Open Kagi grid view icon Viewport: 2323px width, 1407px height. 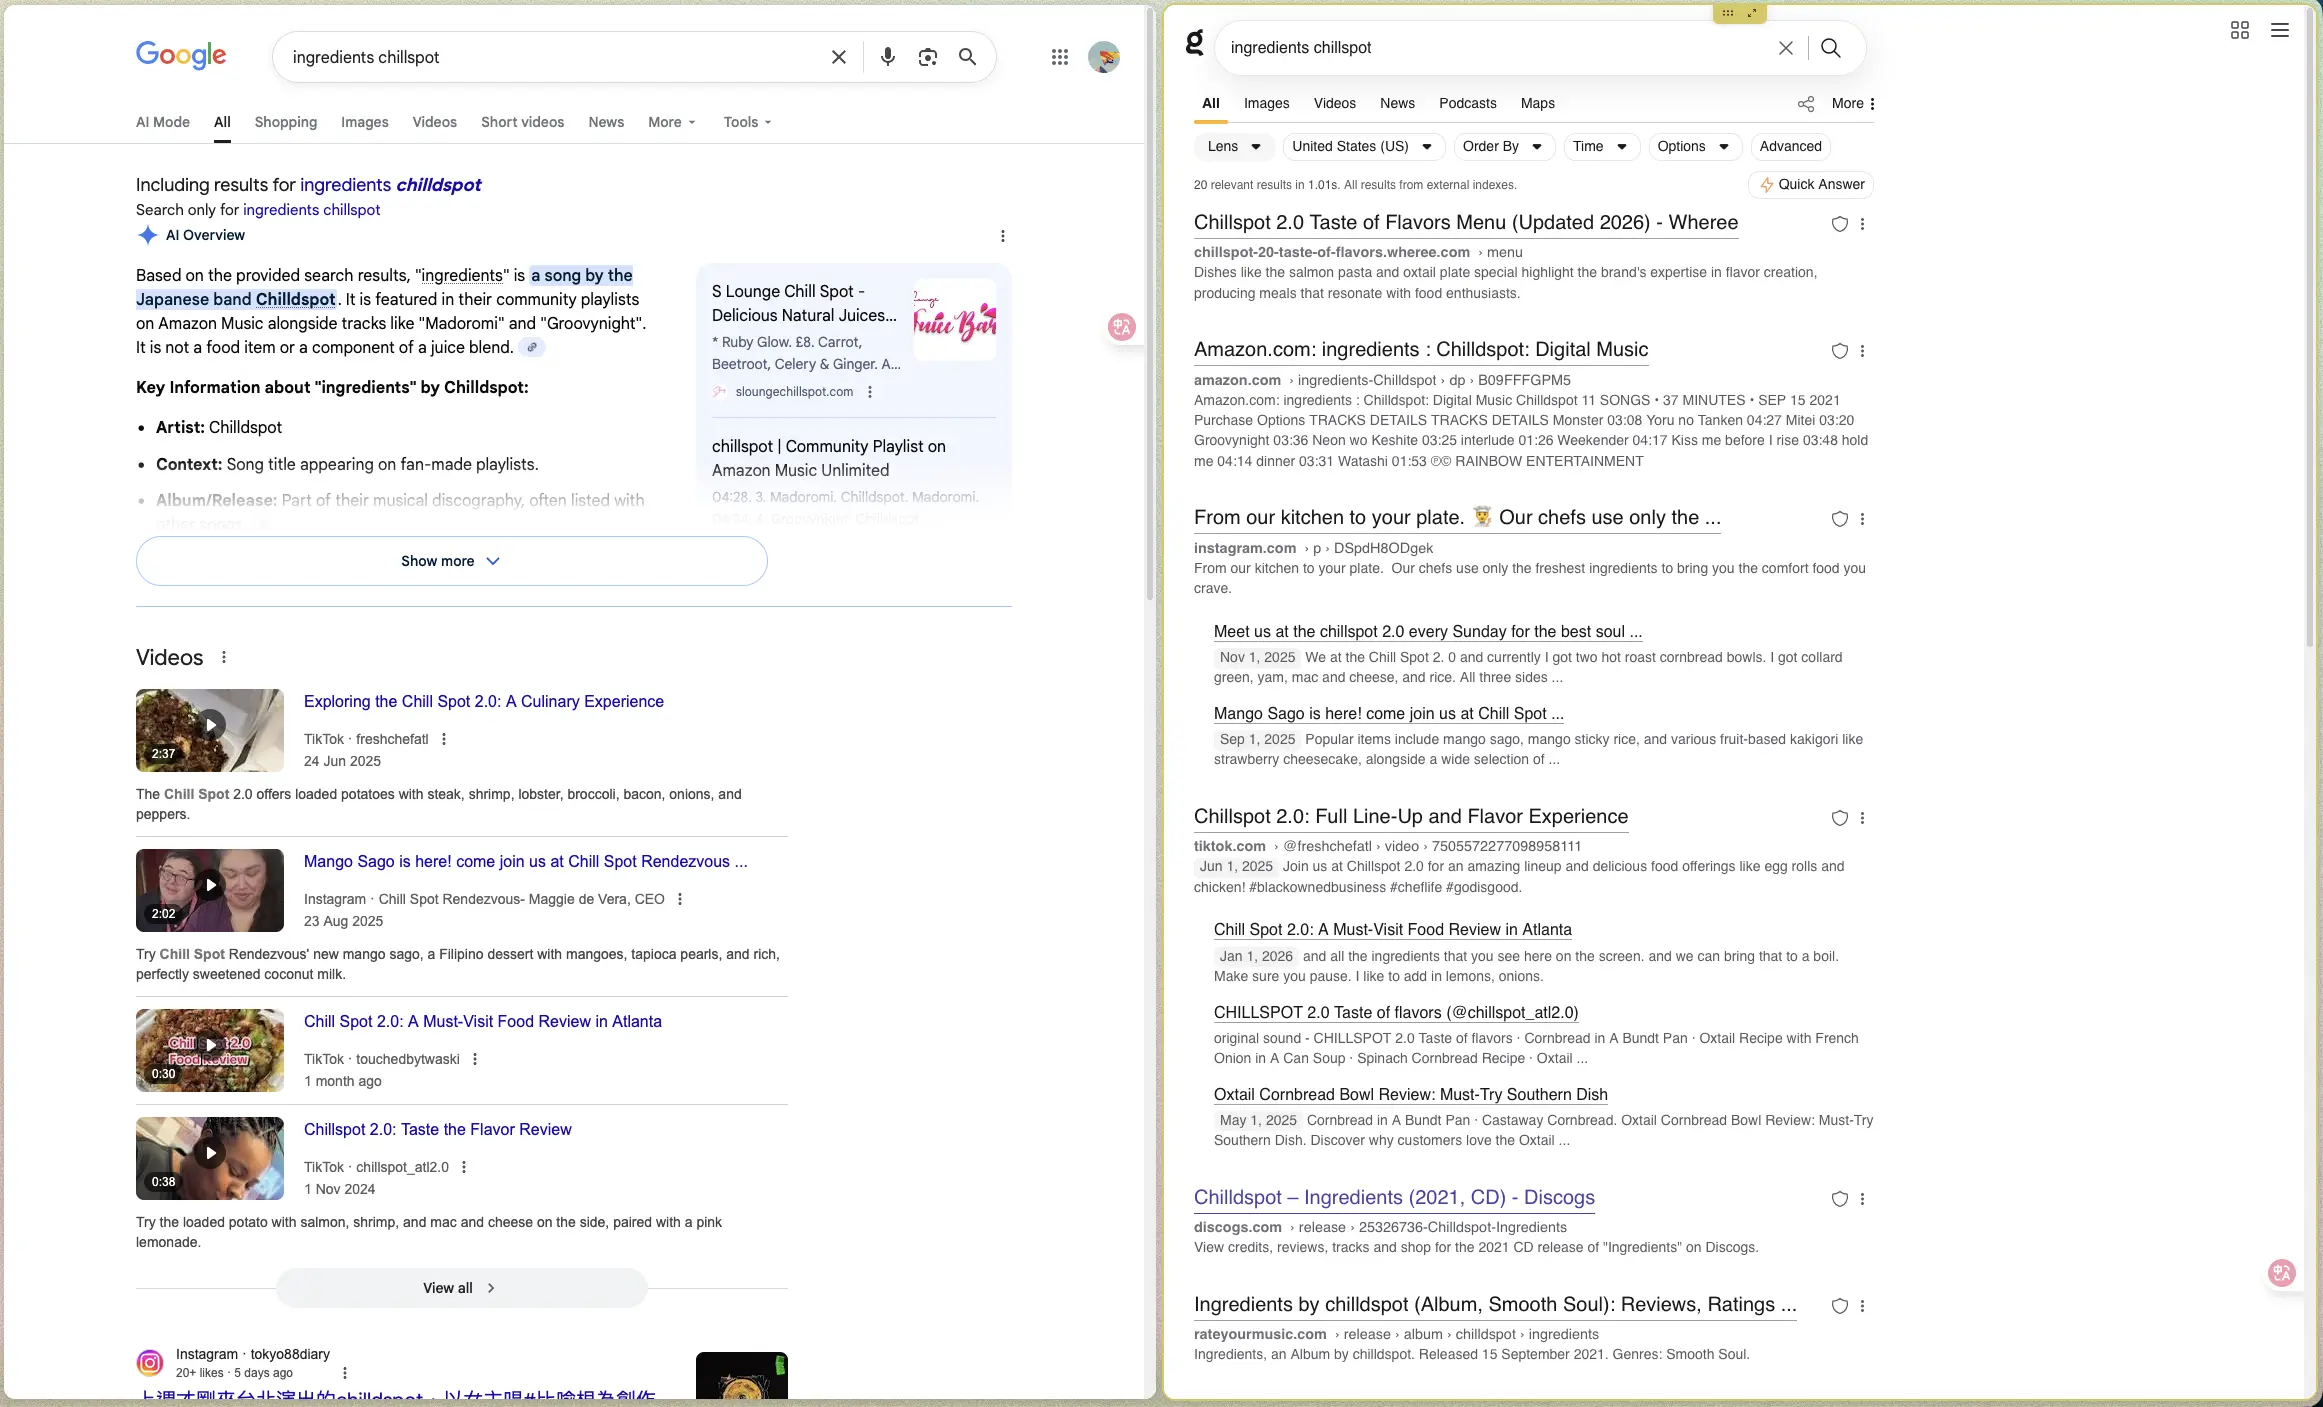click(2240, 31)
